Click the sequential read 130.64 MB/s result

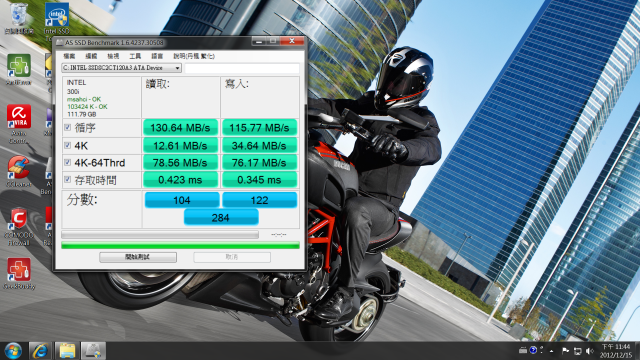click(180, 128)
